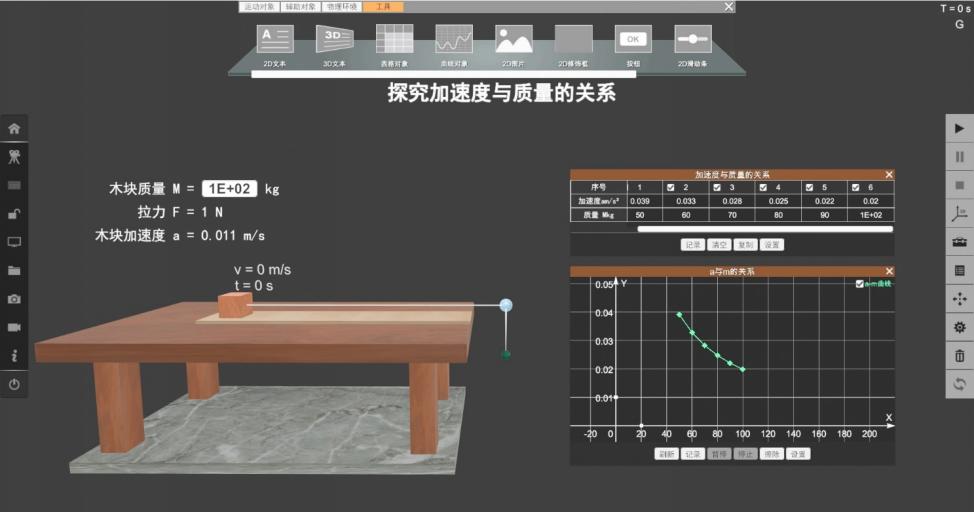Uncheck column 6 checkbox in data table
The height and width of the screenshot is (513, 974).
(855, 187)
